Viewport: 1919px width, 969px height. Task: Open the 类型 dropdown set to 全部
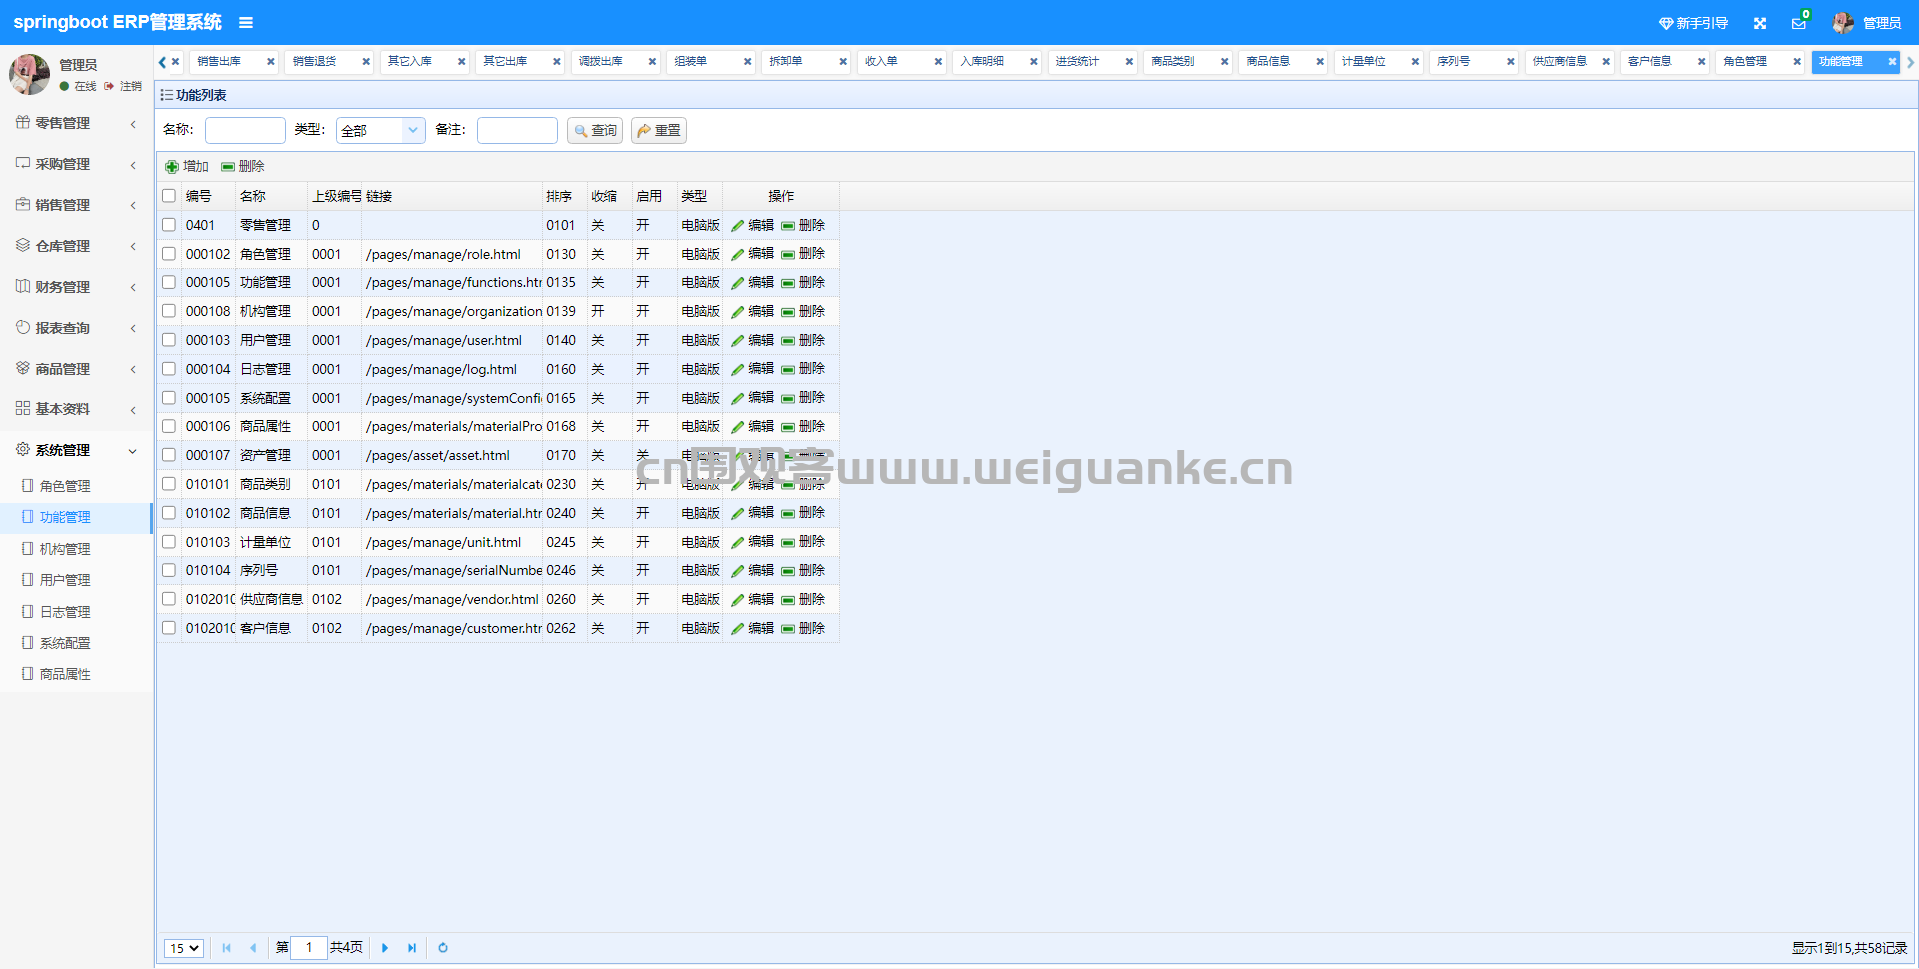click(381, 130)
